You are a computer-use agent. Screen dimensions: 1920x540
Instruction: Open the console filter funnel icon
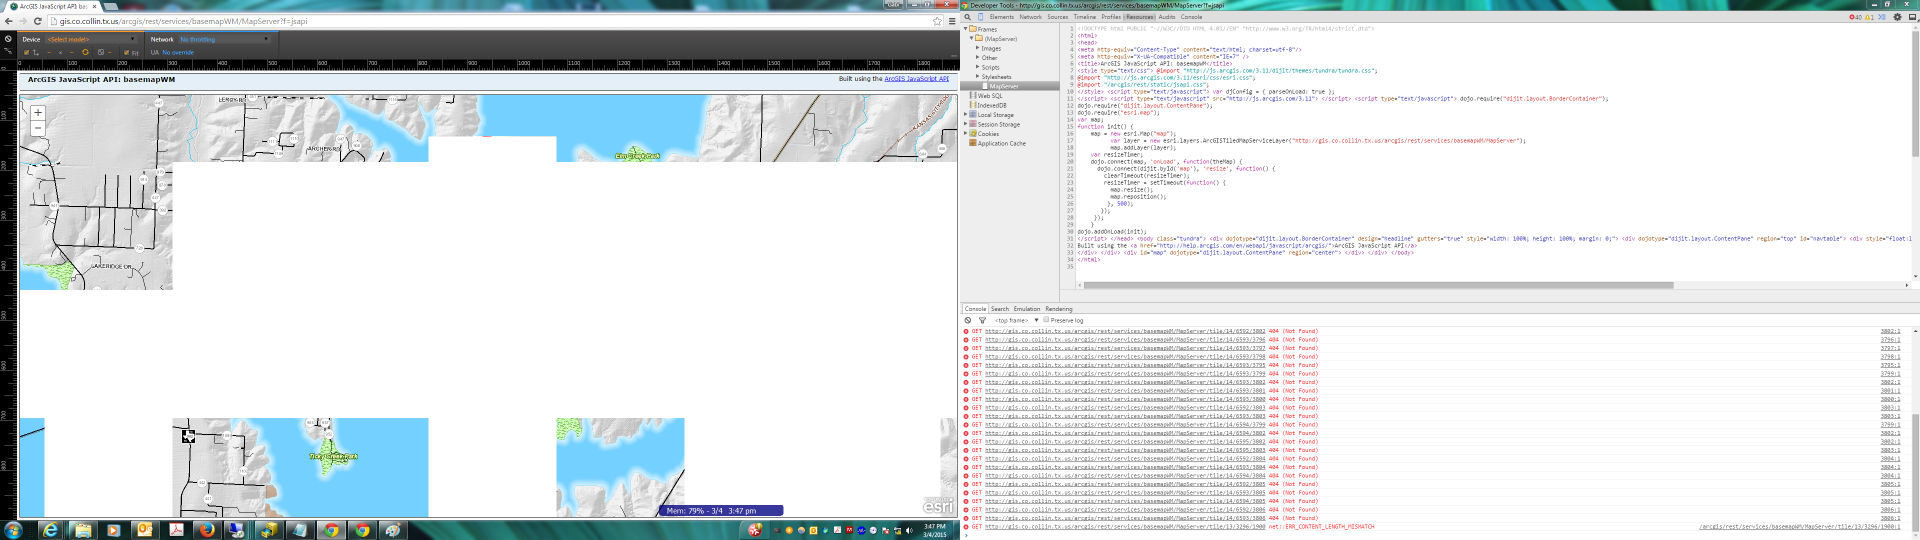click(x=982, y=320)
